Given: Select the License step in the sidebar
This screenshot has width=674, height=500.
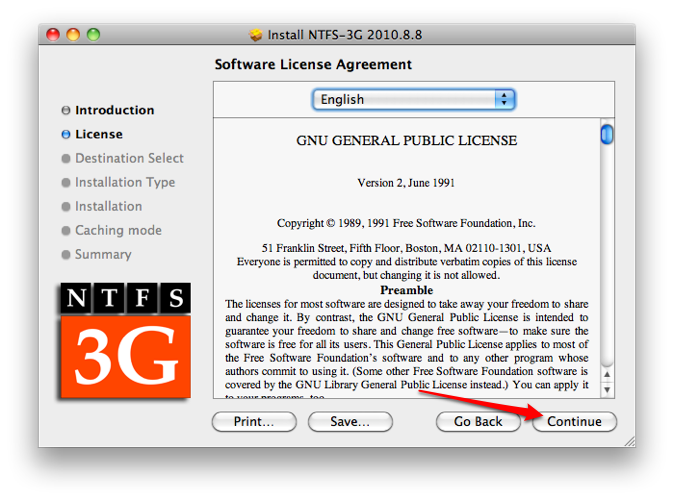Looking at the screenshot, I should coord(98,134).
